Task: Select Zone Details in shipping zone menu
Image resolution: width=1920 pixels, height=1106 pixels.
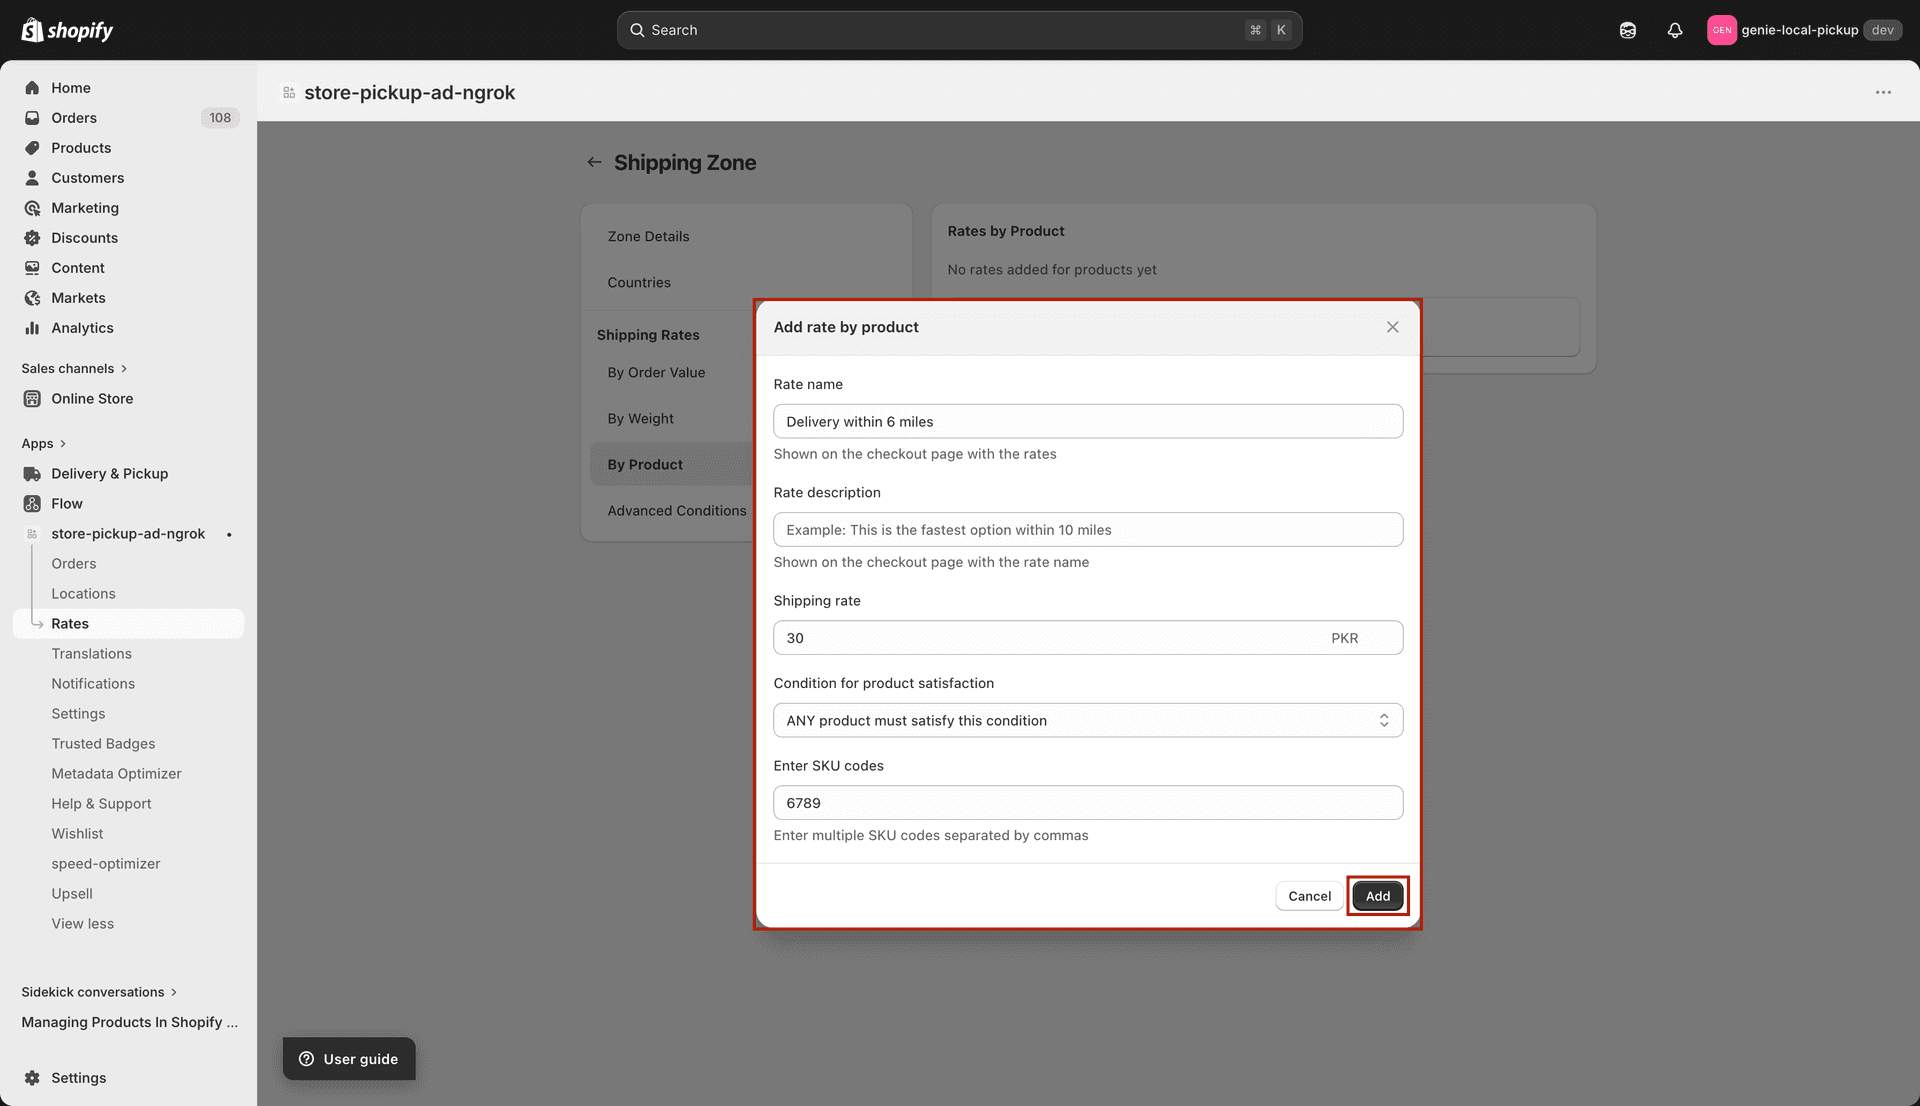Action: 648,236
